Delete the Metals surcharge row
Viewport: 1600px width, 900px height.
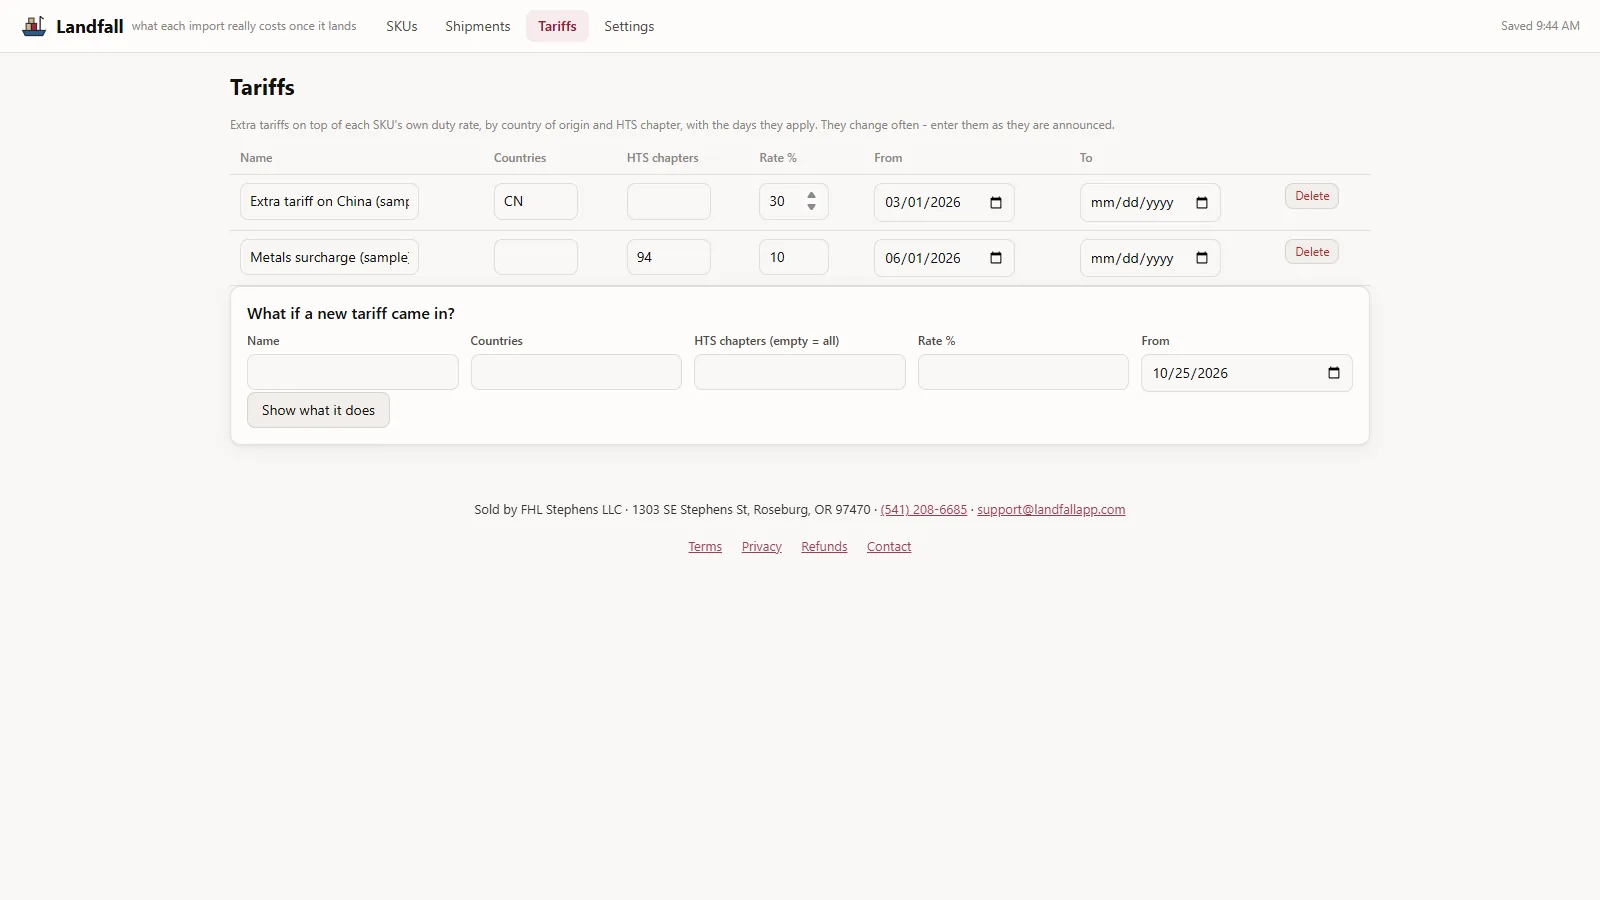coord(1312,252)
